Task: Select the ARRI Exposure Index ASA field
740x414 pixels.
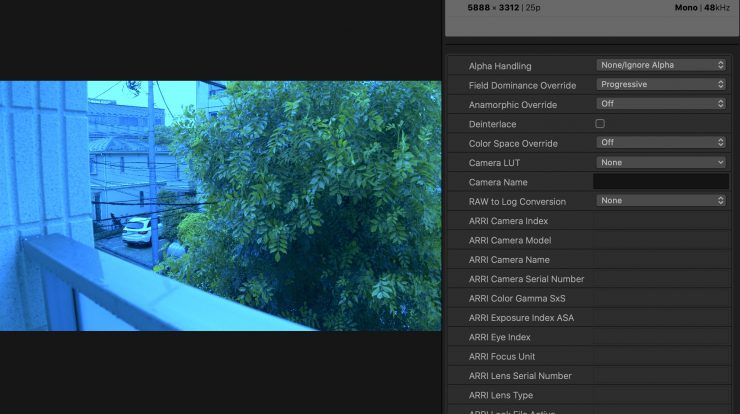Action: tap(661, 318)
